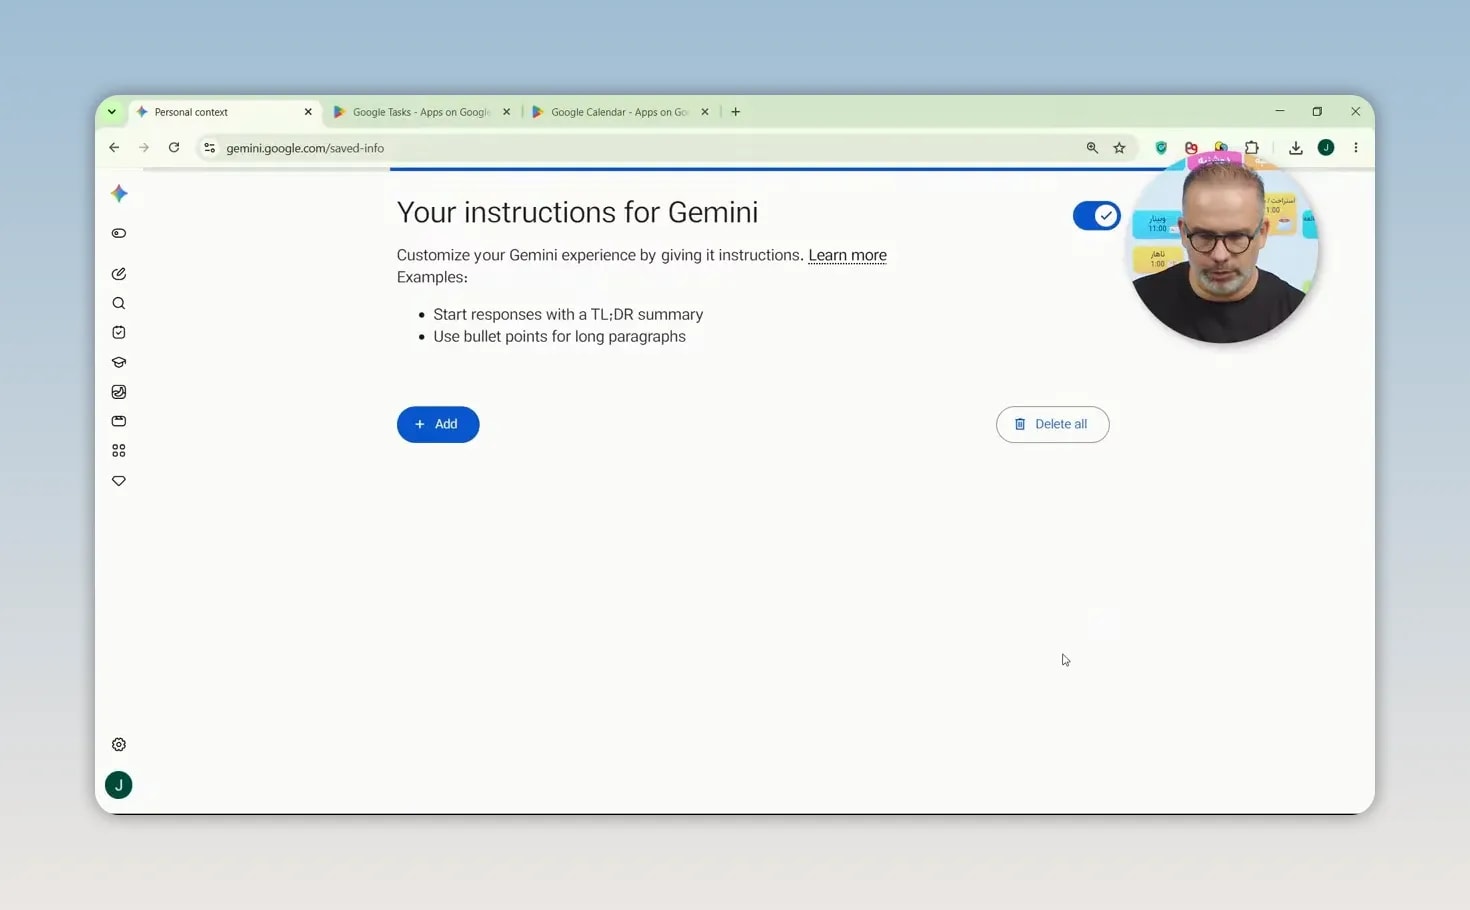1470x910 pixels.
Task: Toggle off the Gemini instructions switch
Action: [x=1097, y=216]
